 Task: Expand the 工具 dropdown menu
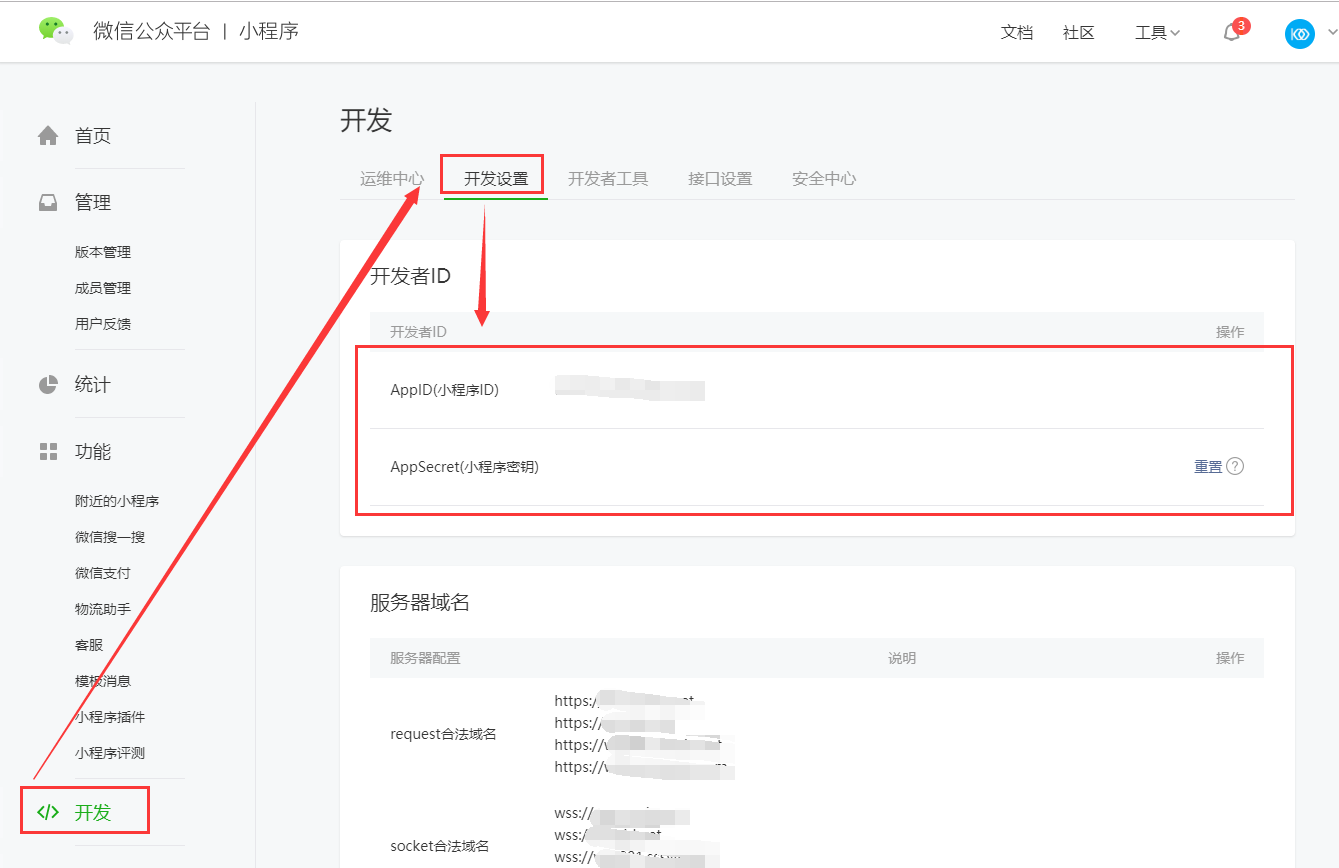click(x=1157, y=33)
